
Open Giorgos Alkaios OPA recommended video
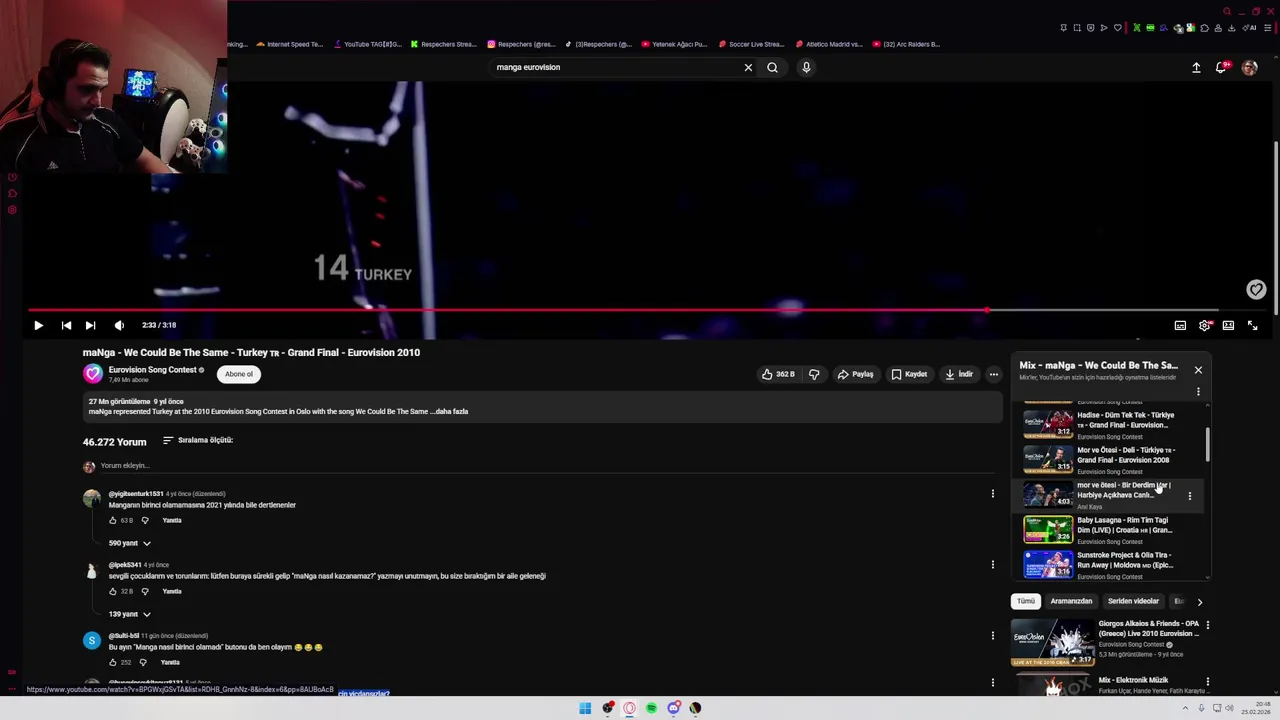pyautogui.click(x=1105, y=642)
